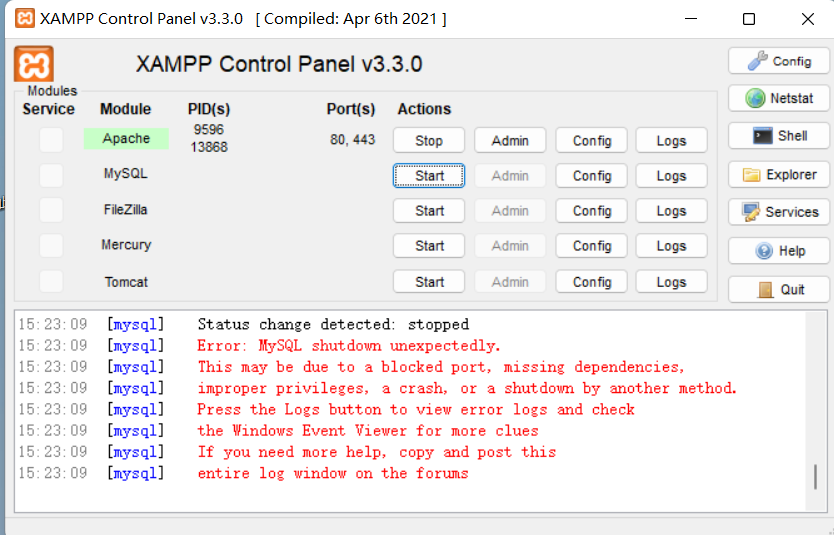Toggle the Tomcat service checkbox

52,281
